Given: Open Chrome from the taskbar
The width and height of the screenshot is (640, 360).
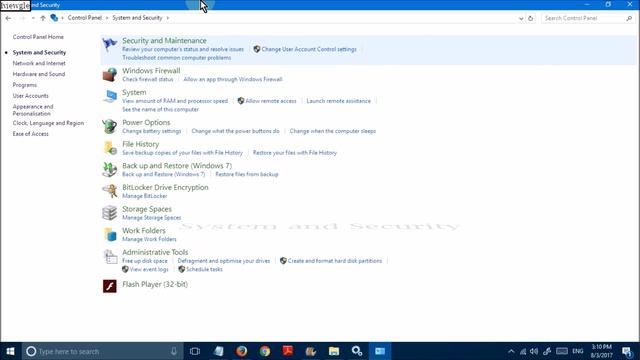Looking at the screenshot, I should click(265, 351).
